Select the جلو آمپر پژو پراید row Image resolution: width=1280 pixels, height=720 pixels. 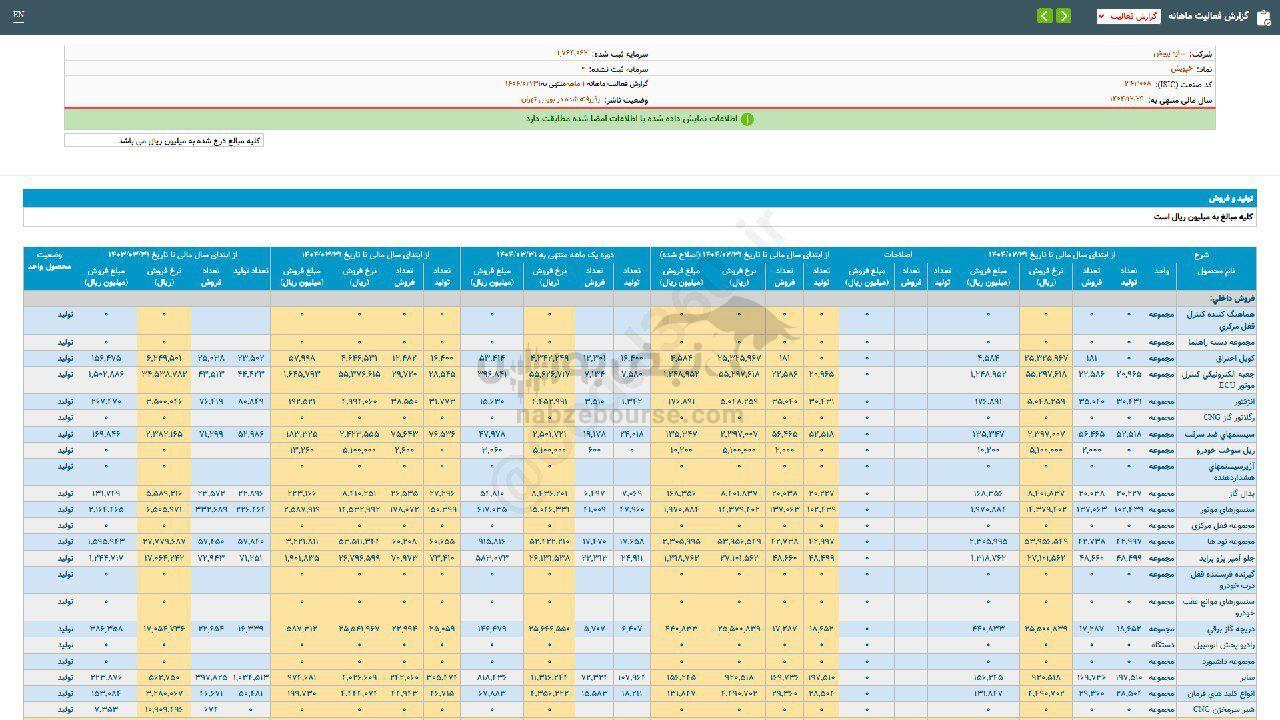[x=1217, y=556]
